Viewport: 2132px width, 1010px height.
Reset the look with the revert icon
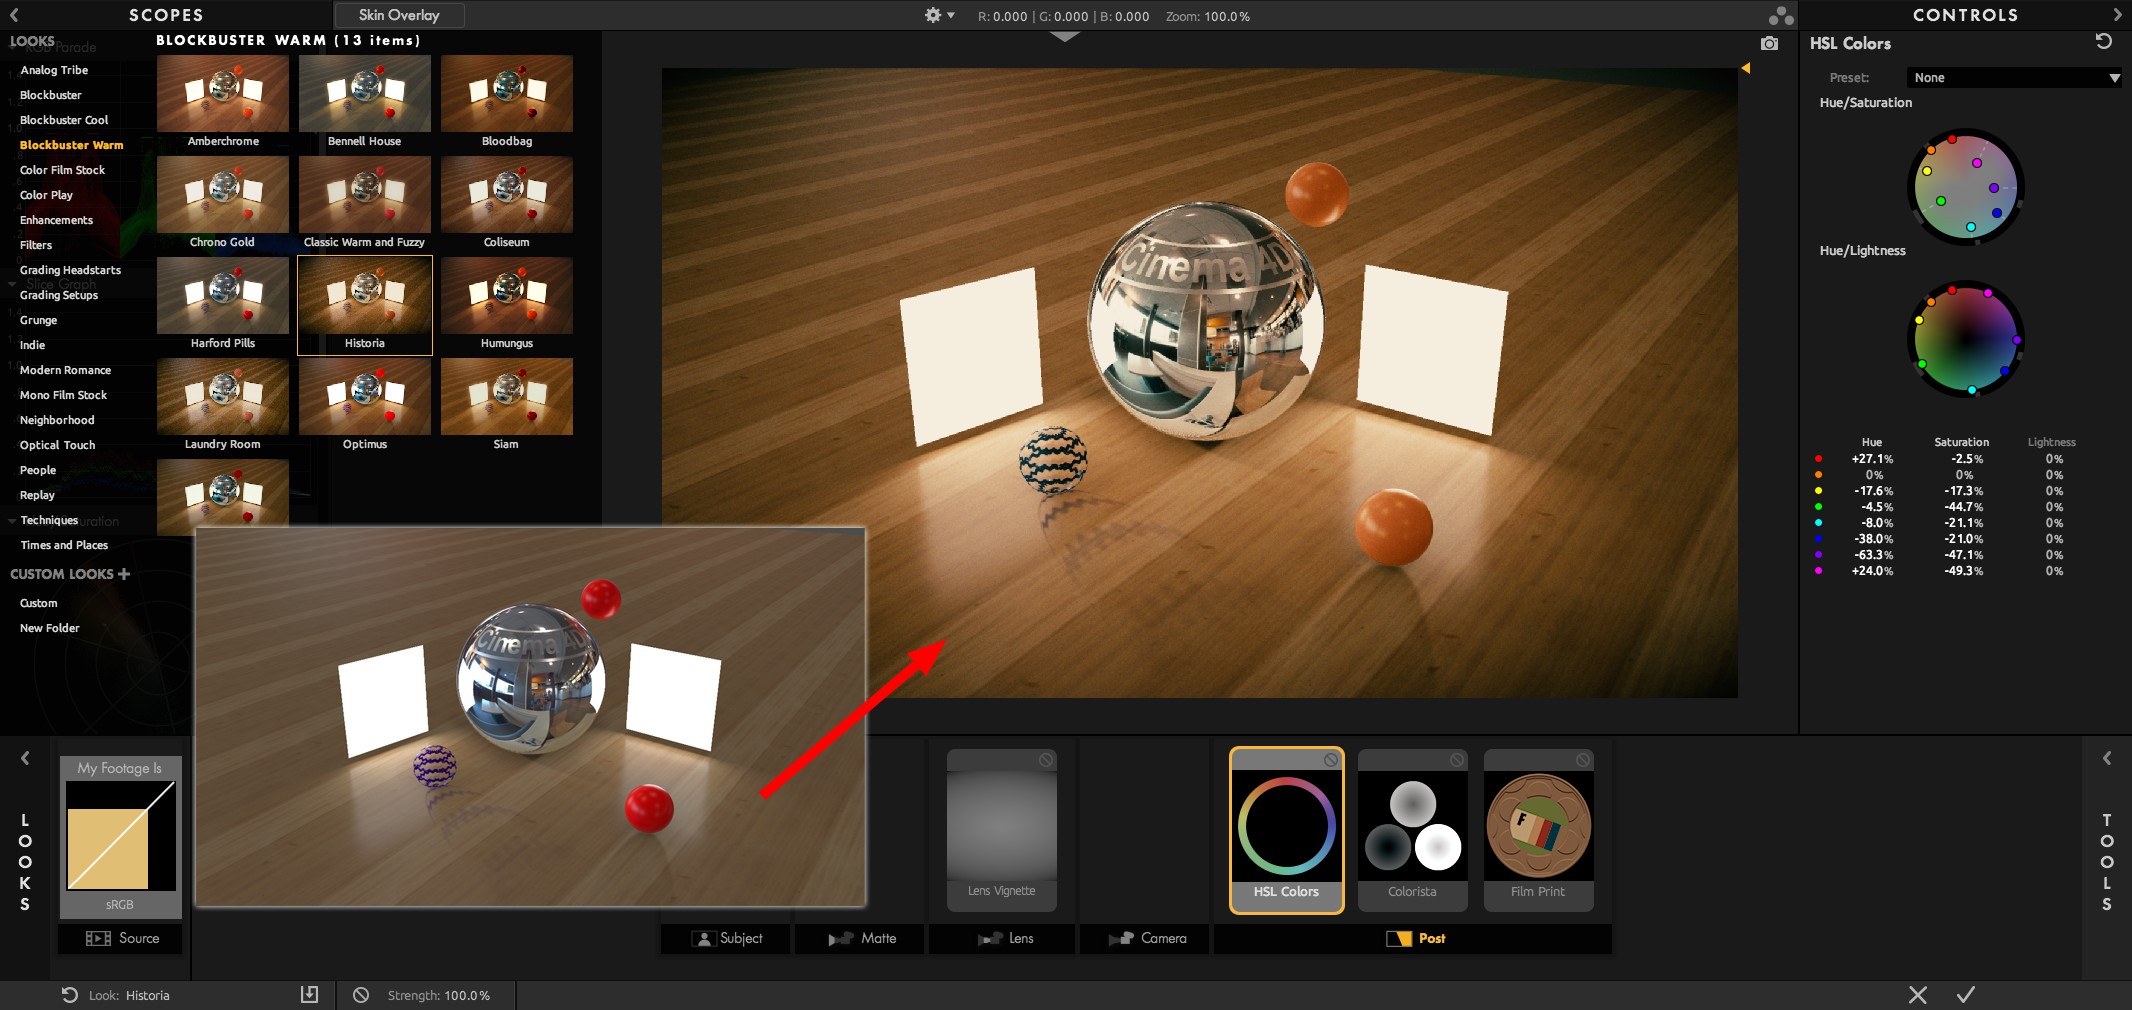(x=70, y=995)
